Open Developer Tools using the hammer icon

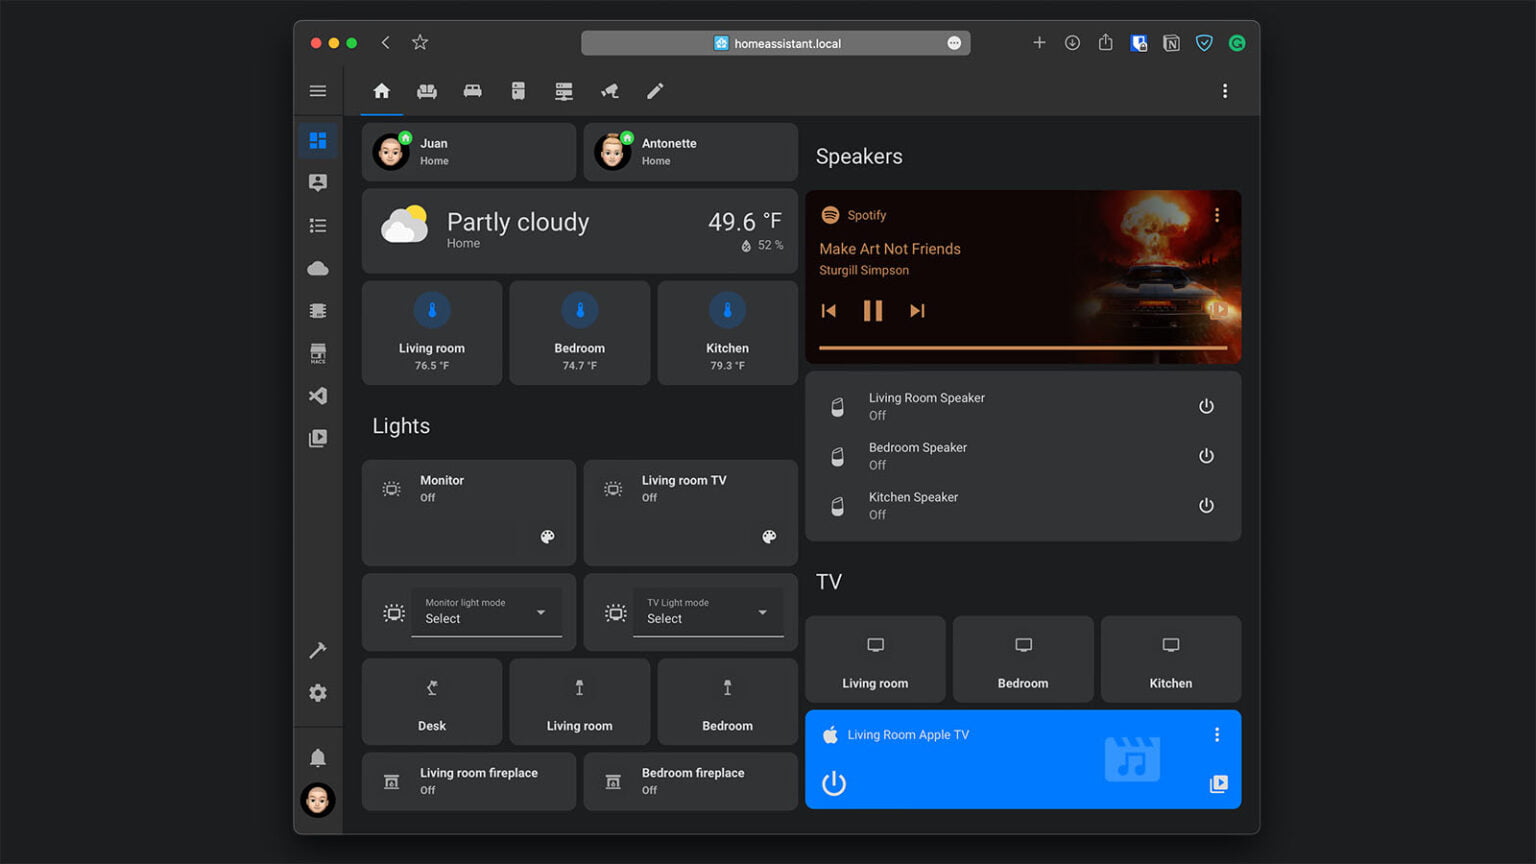coord(318,650)
